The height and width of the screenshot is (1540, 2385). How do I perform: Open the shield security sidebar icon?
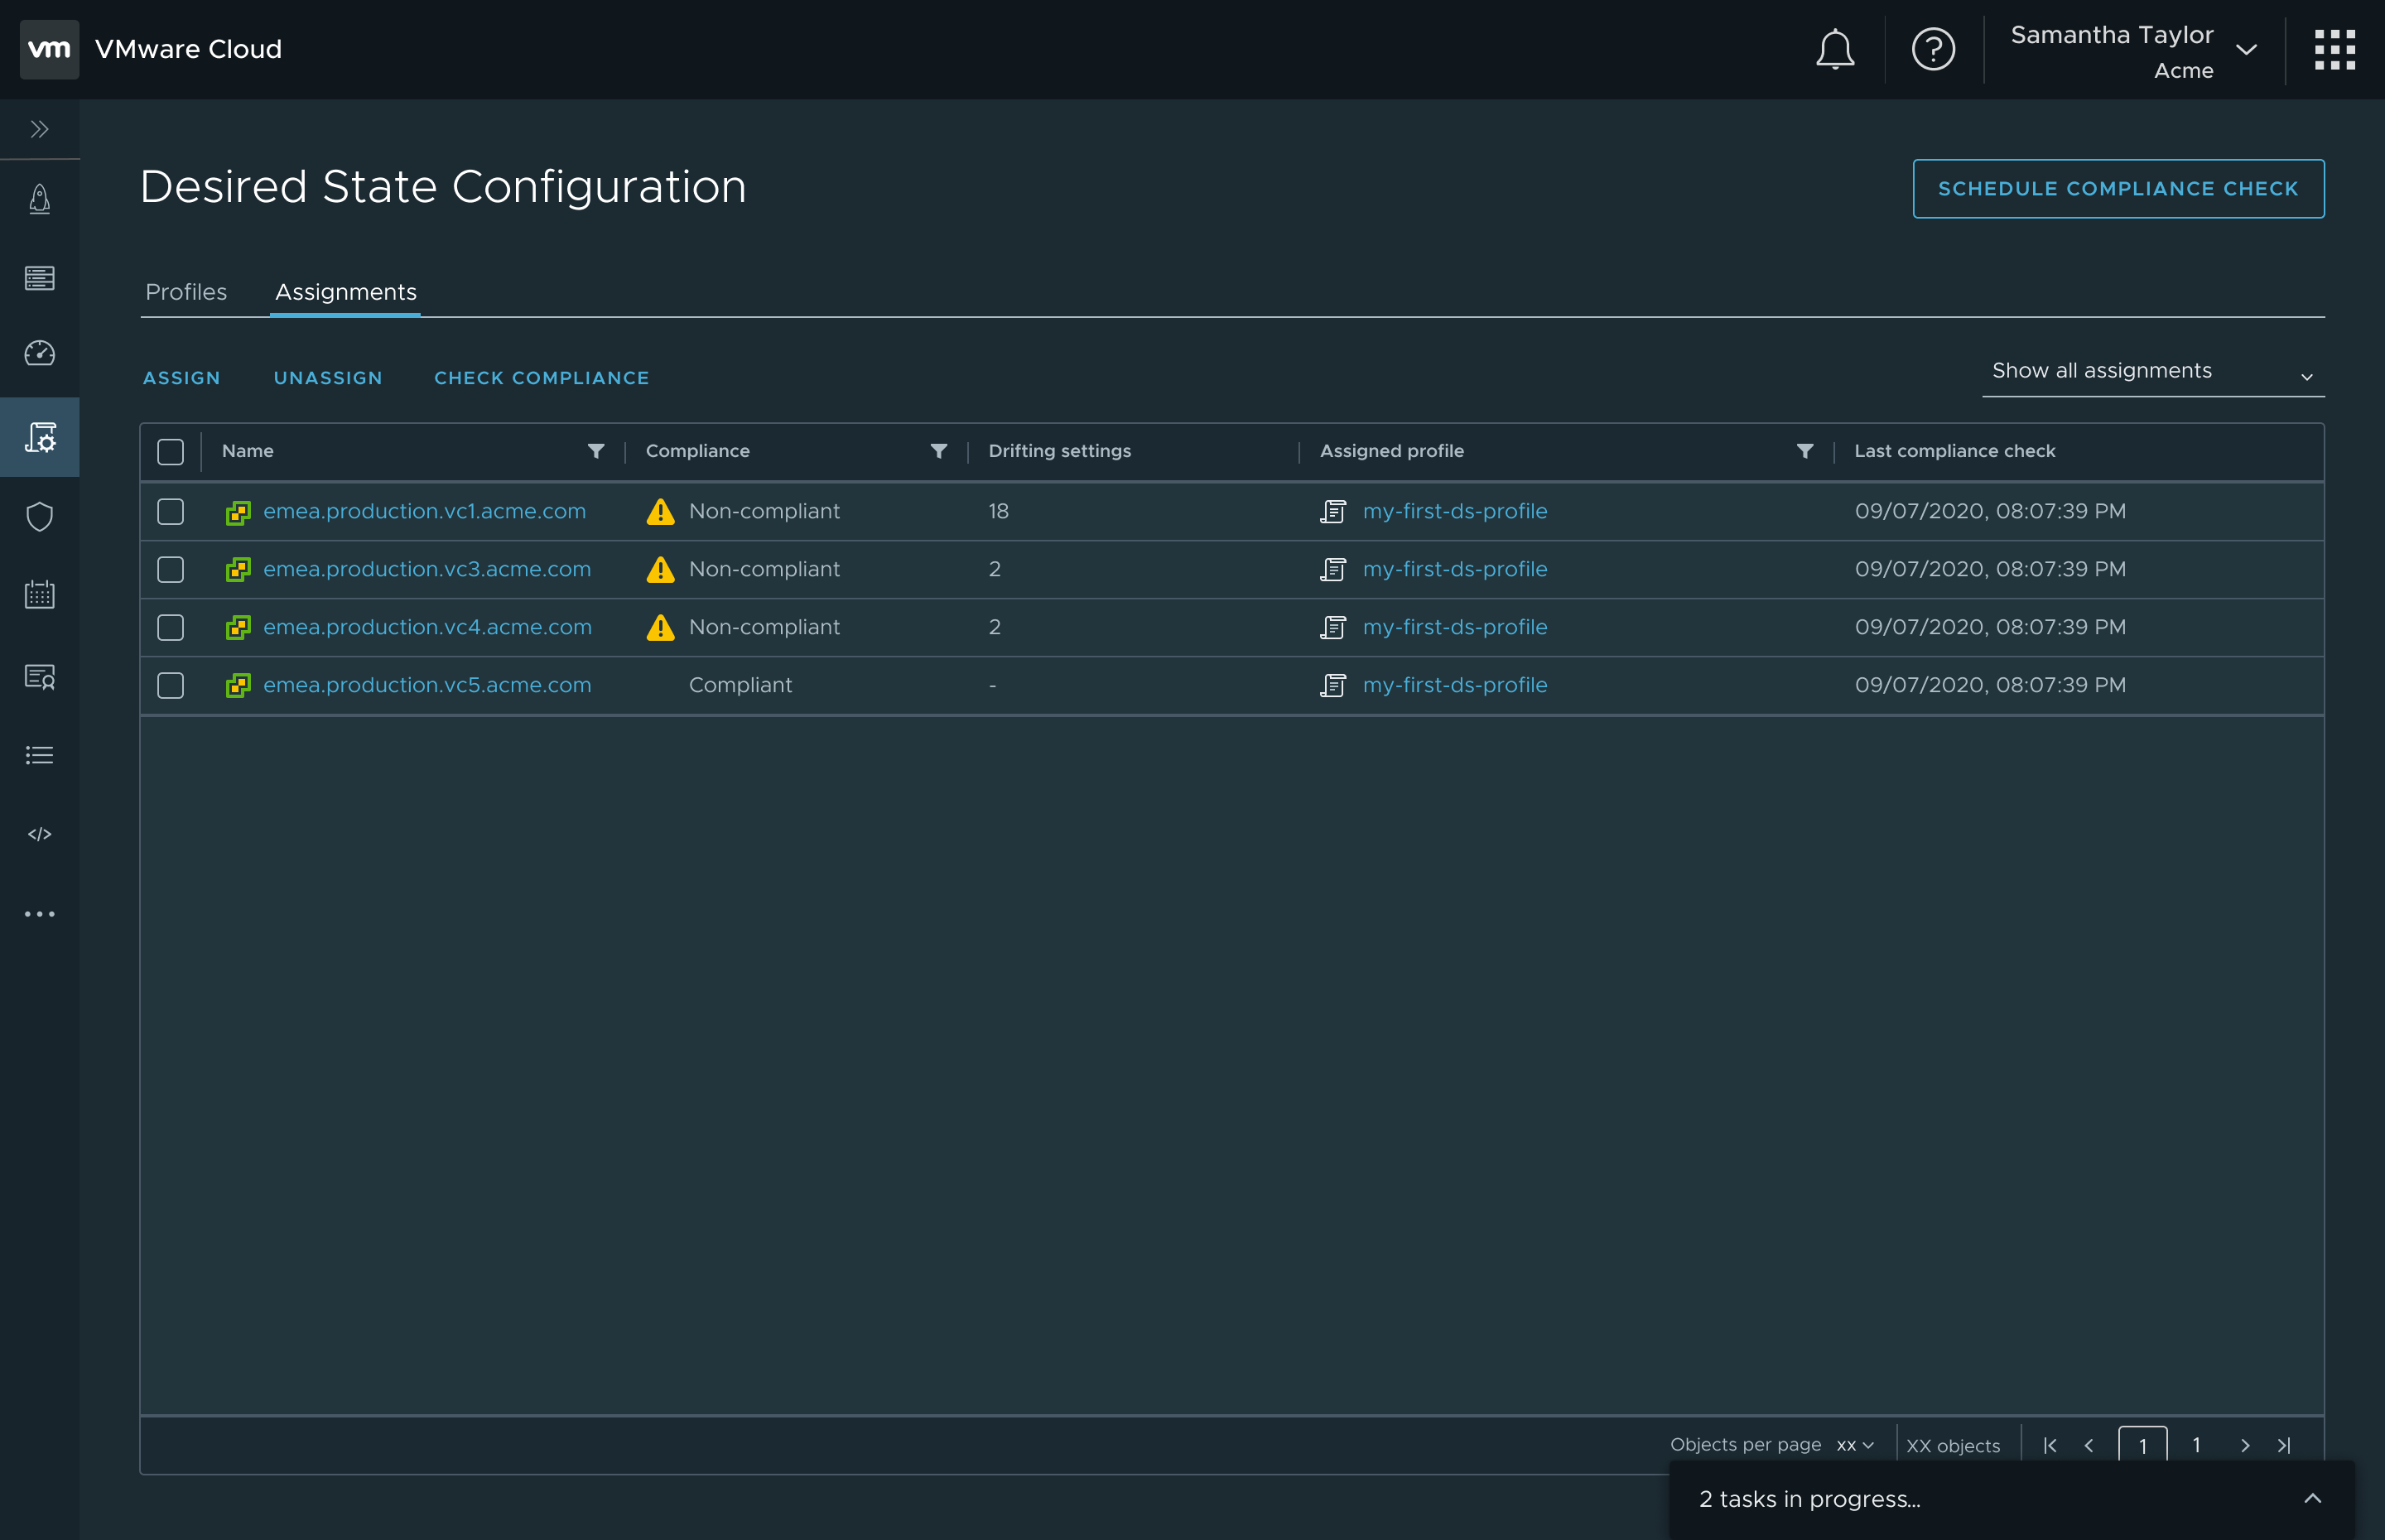[x=40, y=517]
